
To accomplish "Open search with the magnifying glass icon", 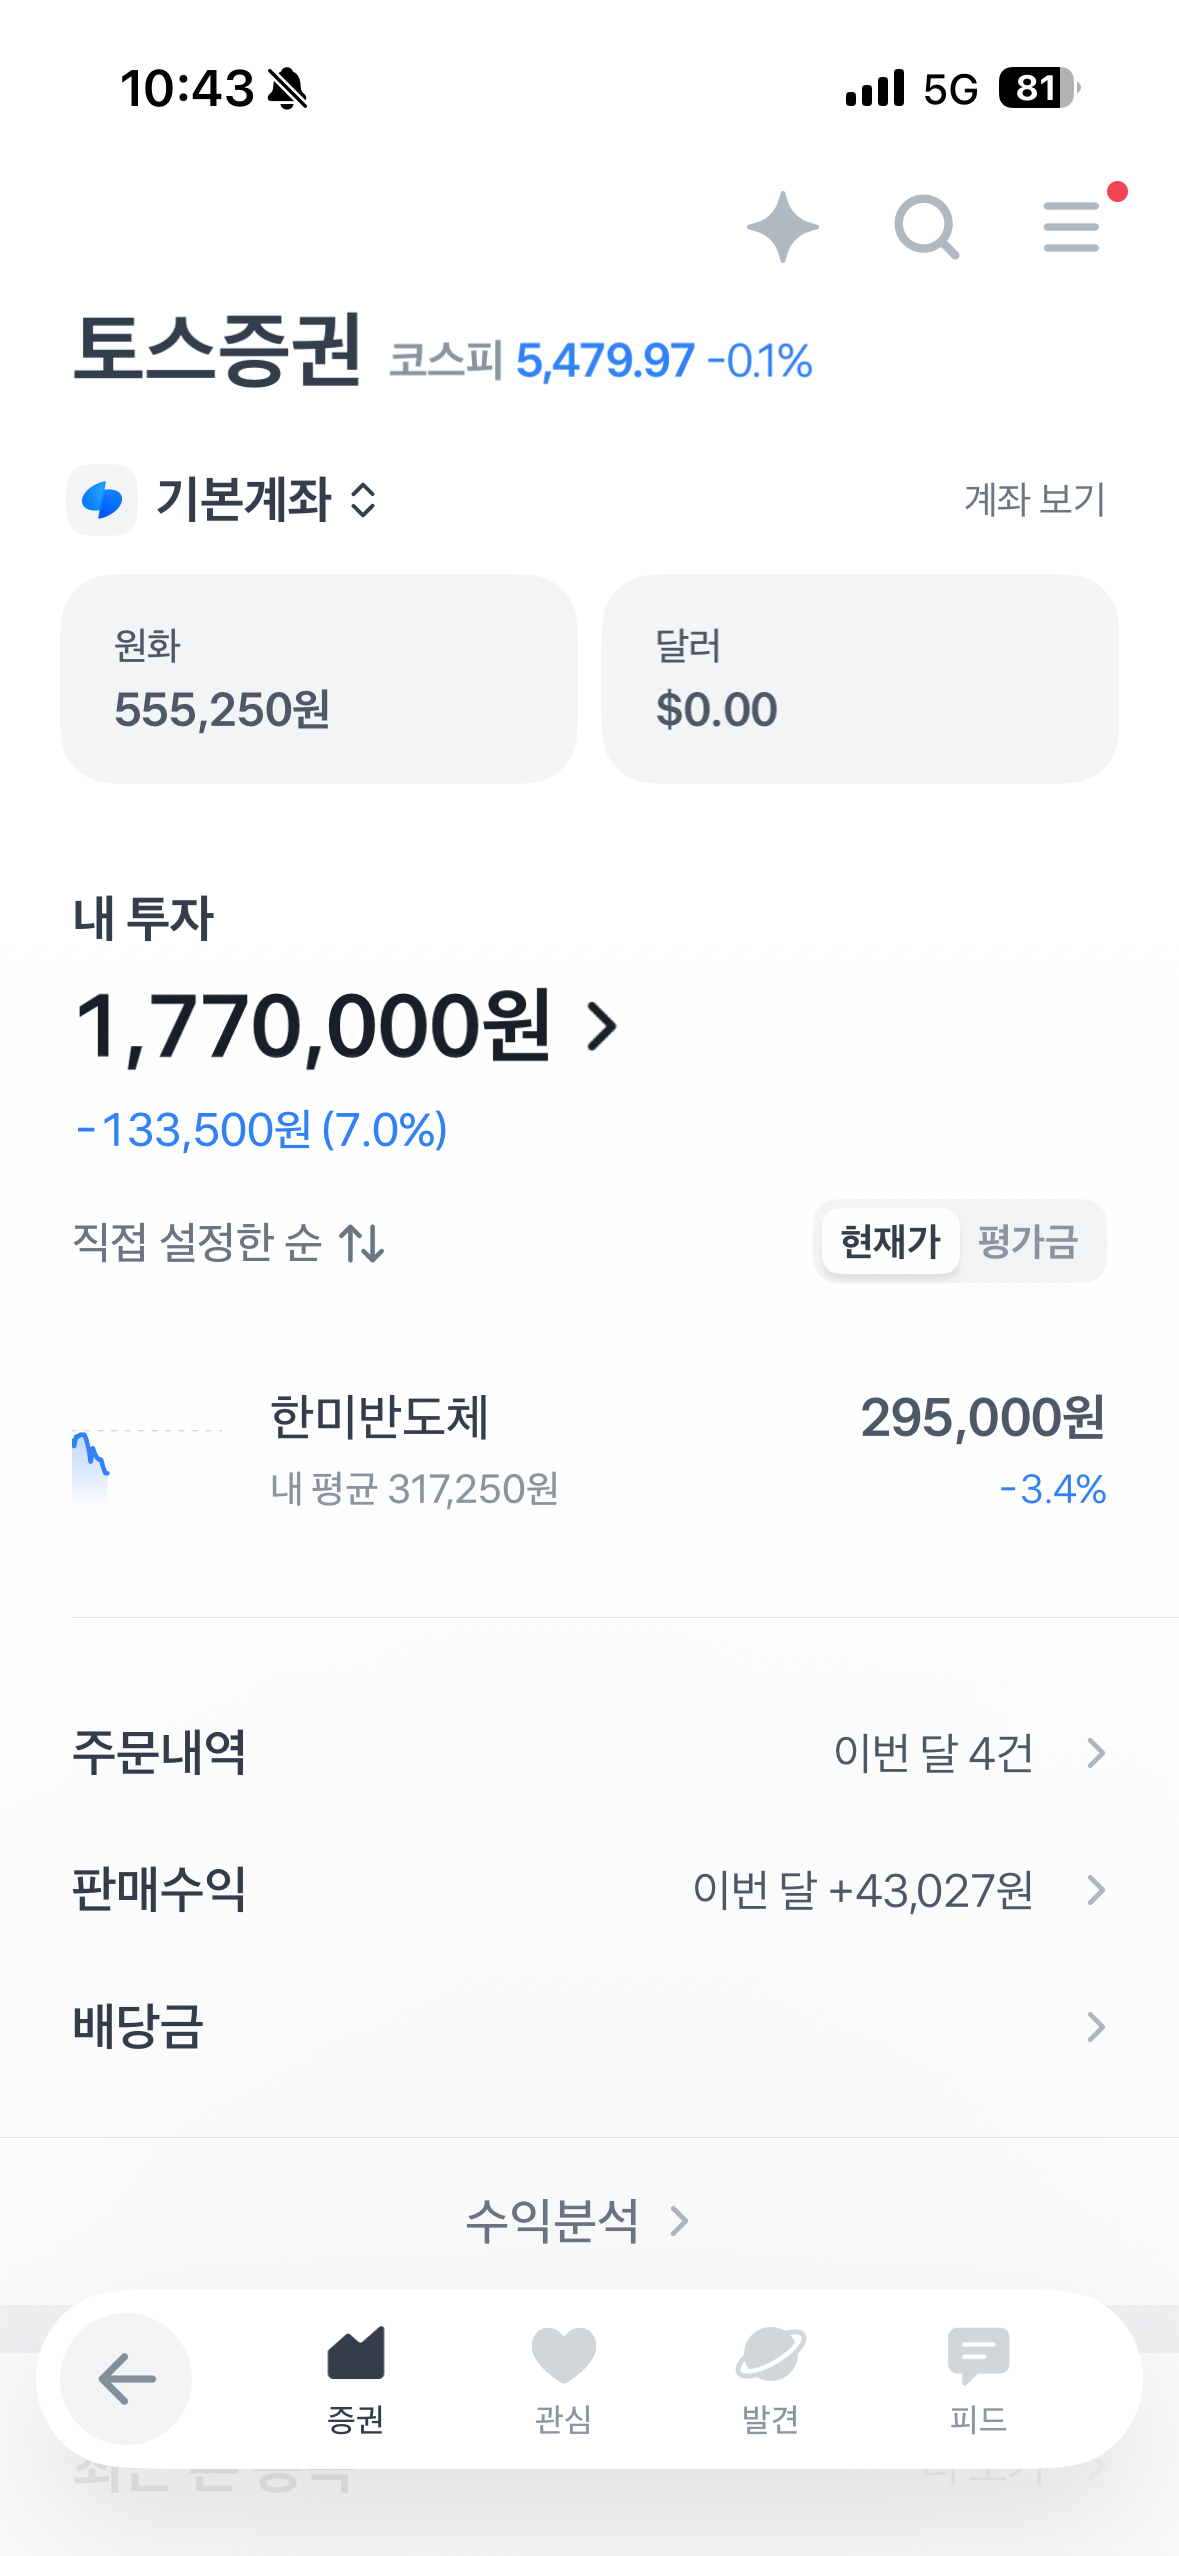I will (x=926, y=227).
